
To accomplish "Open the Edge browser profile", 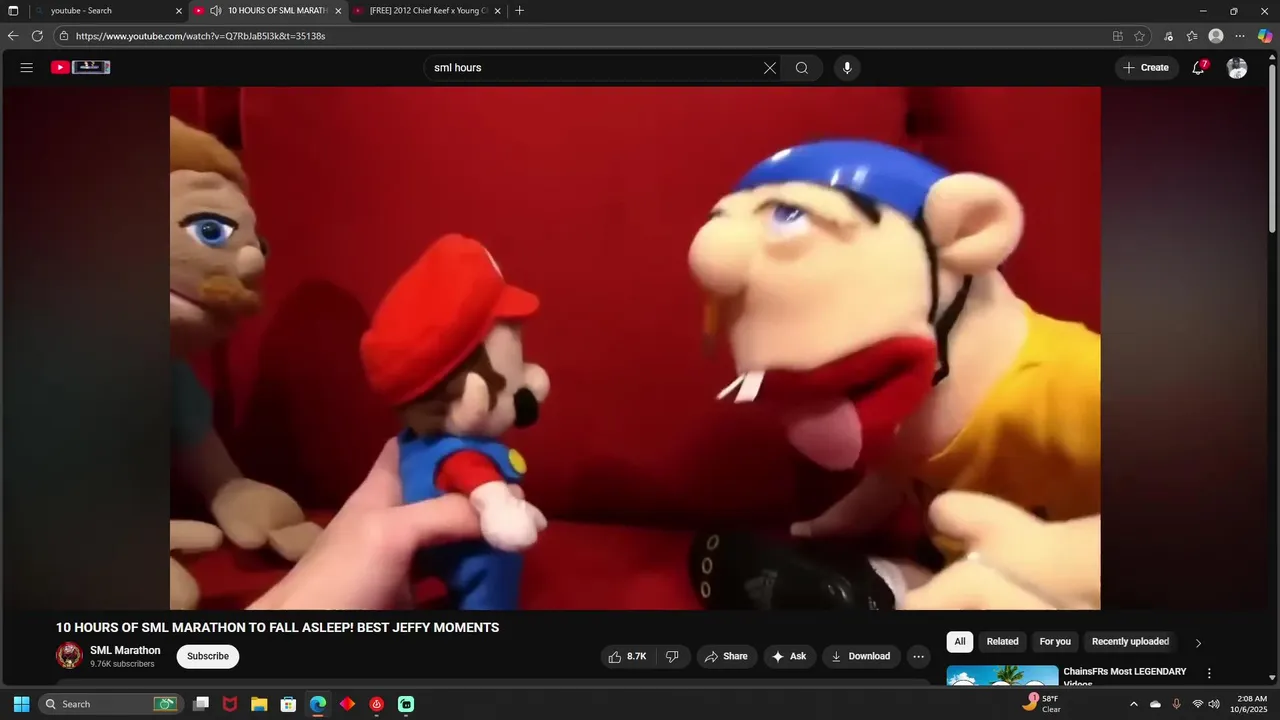I will (1216, 36).
